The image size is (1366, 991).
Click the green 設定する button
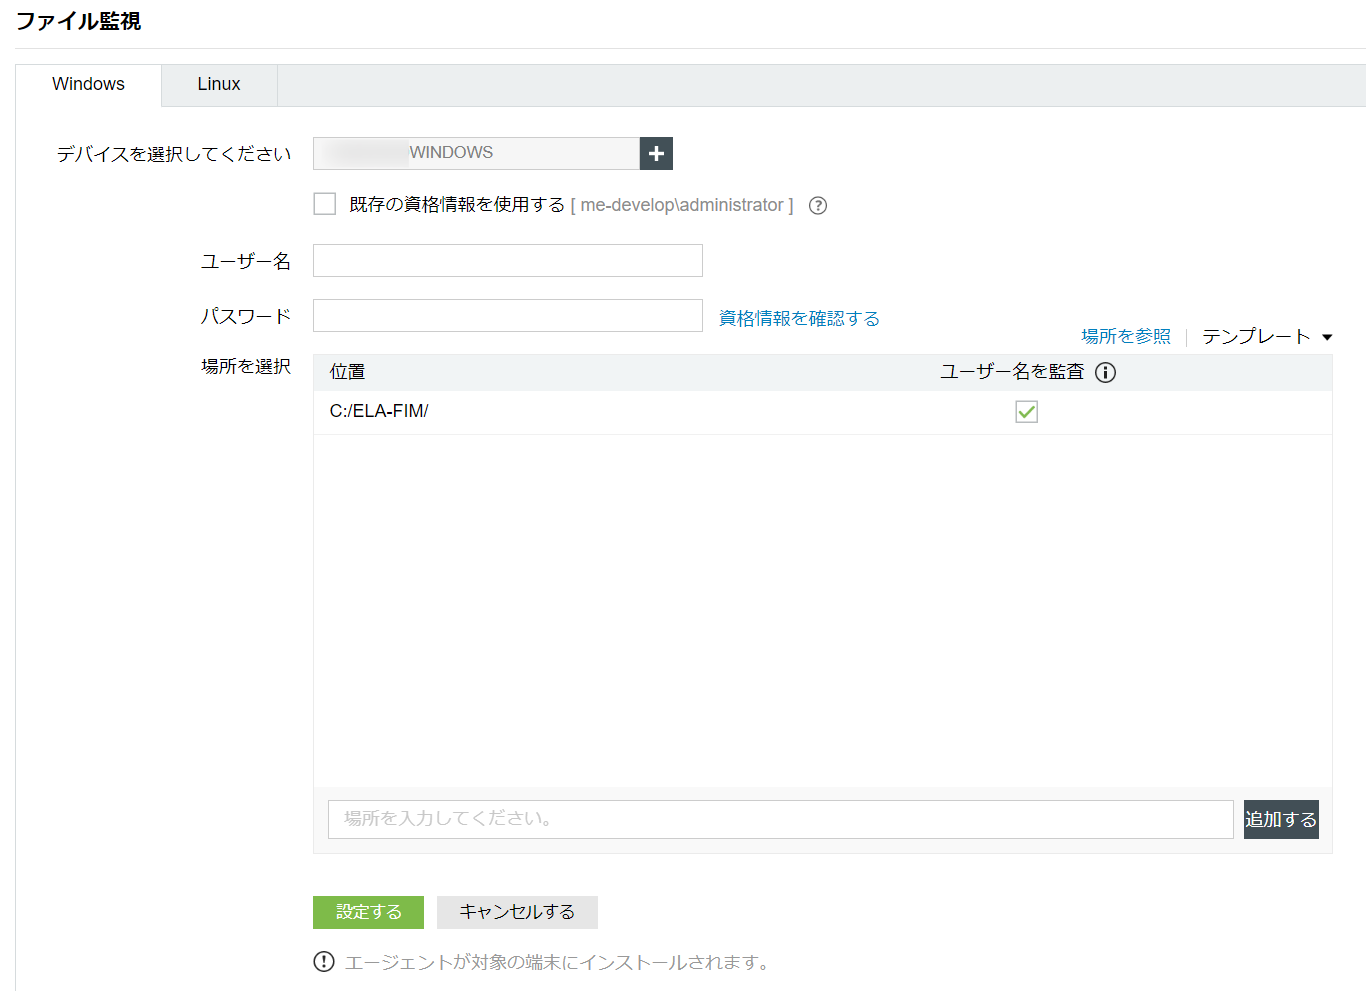(x=368, y=912)
